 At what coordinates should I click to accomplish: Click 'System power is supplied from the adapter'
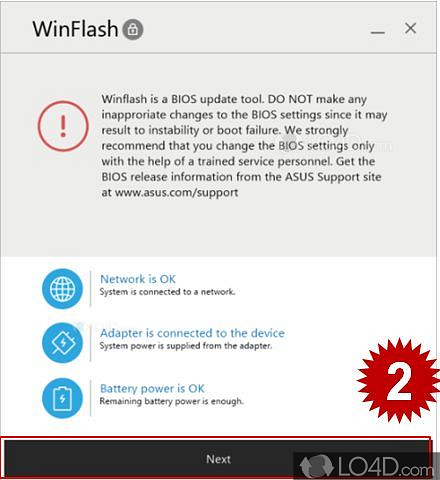point(186,346)
